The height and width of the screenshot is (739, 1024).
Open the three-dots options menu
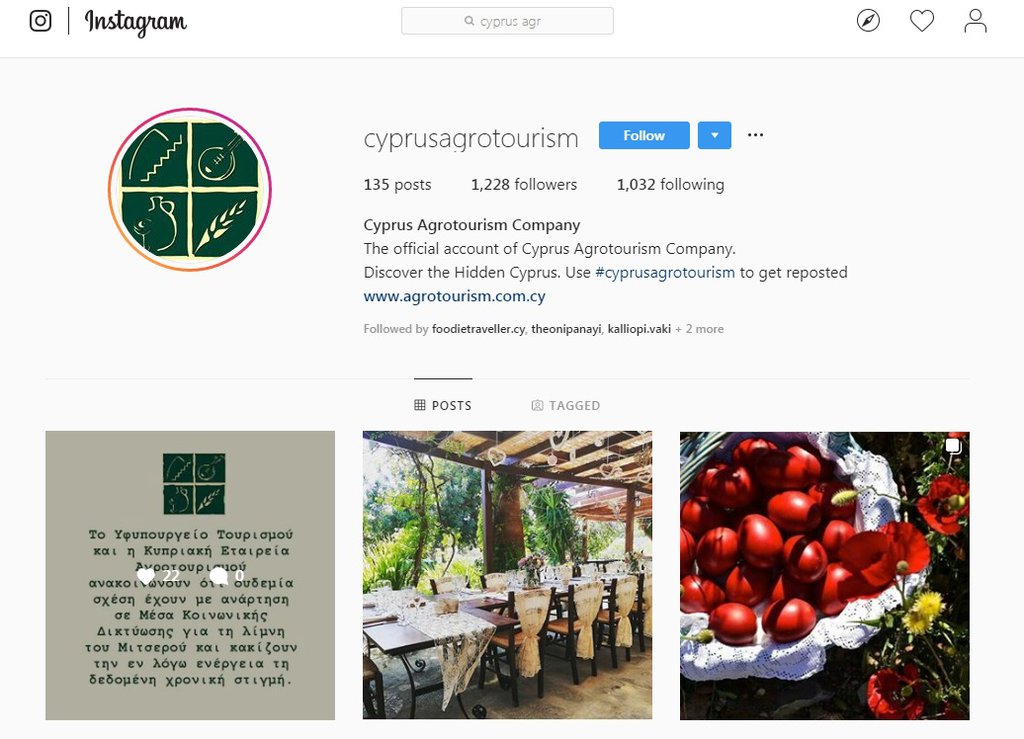tap(755, 135)
